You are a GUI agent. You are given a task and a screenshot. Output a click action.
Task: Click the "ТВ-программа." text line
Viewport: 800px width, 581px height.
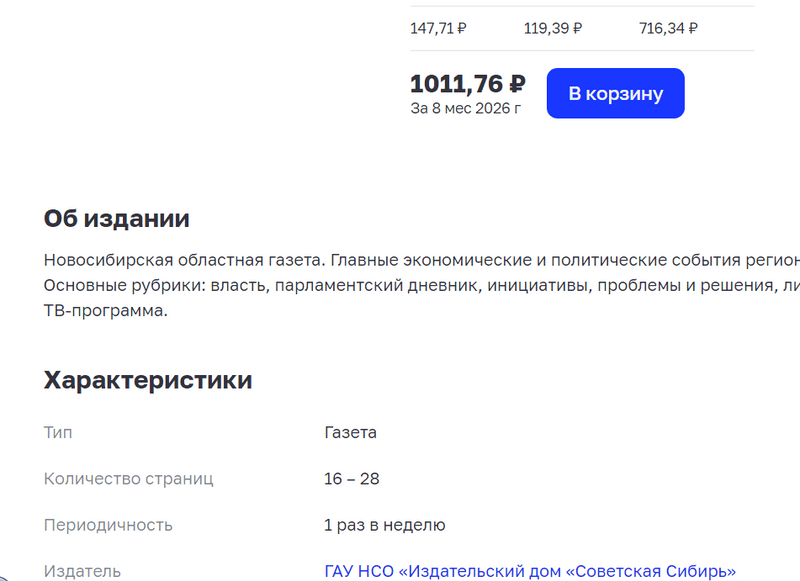click(x=105, y=311)
